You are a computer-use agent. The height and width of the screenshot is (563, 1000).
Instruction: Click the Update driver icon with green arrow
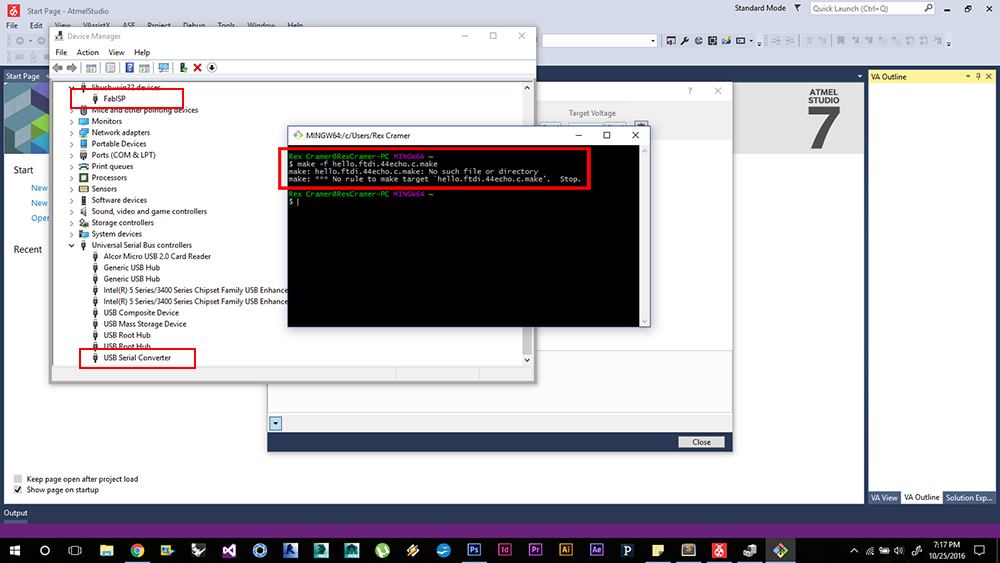[x=184, y=68]
